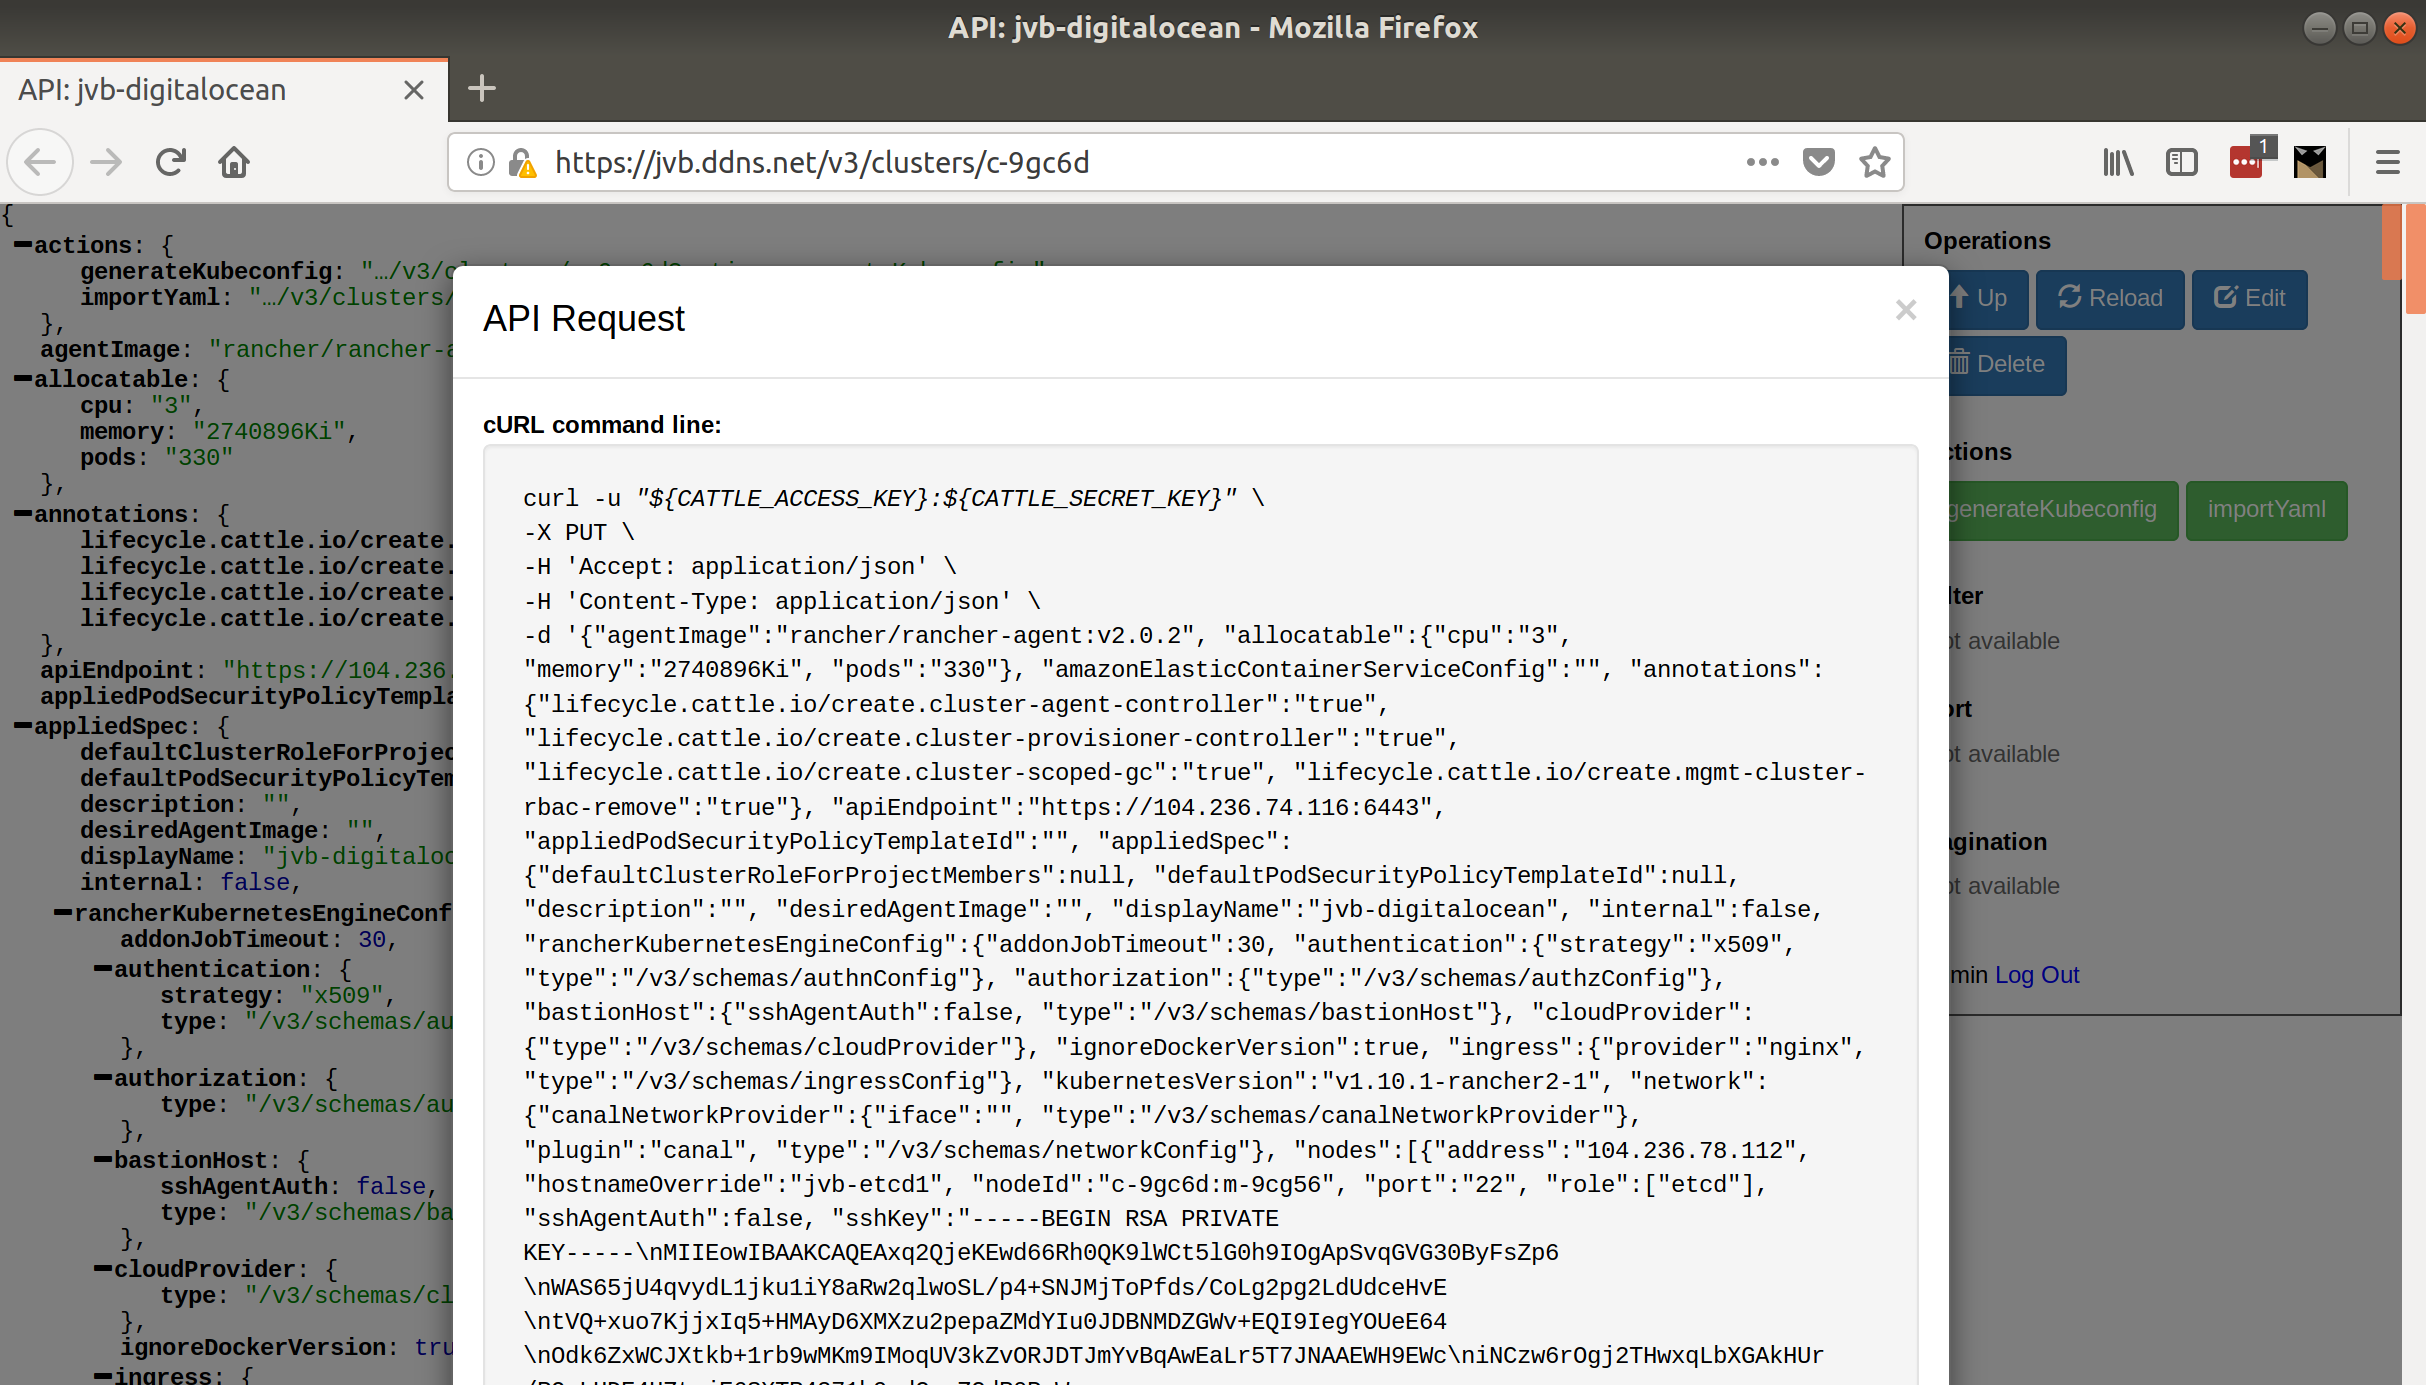Click the insecure connection lock warning icon
The image size is (2426, 1385).
522,163
